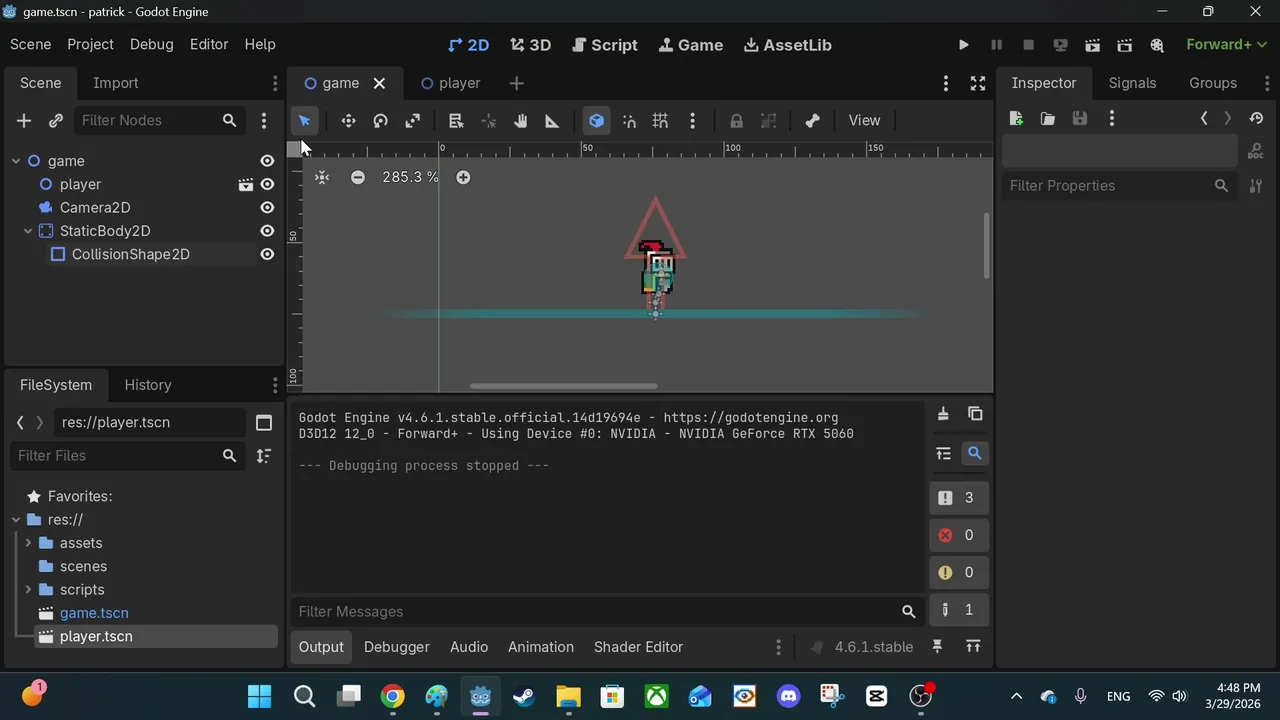
Task: Open snapping options three-dot menu
Action: tap(692, 121)
